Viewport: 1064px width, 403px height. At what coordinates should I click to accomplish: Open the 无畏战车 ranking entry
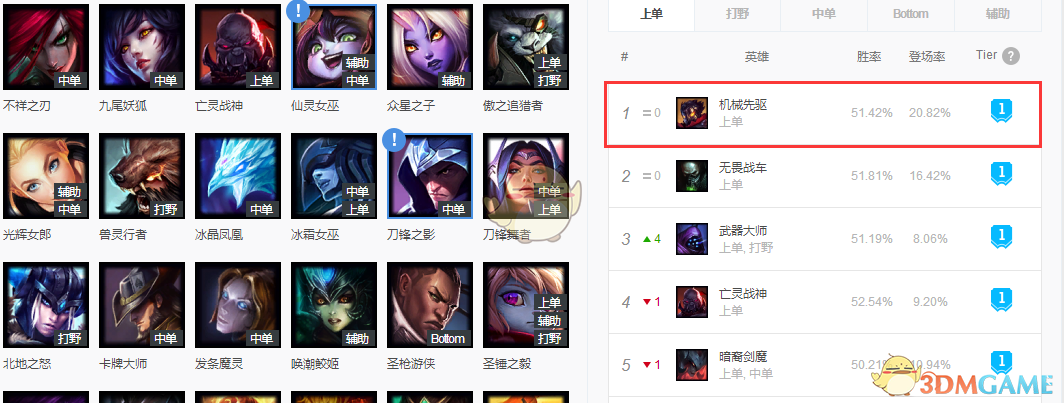point(824,176)
